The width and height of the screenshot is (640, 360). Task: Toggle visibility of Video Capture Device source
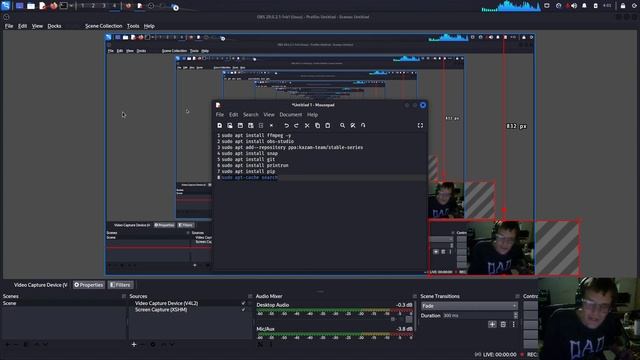pos(244,303)
